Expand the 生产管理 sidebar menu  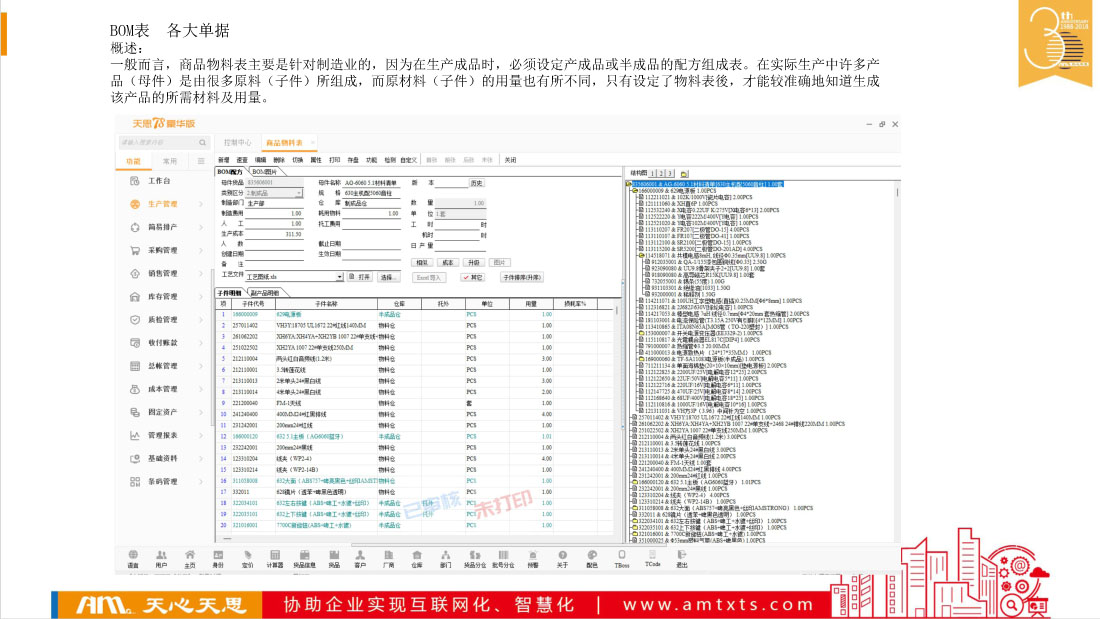163,204
